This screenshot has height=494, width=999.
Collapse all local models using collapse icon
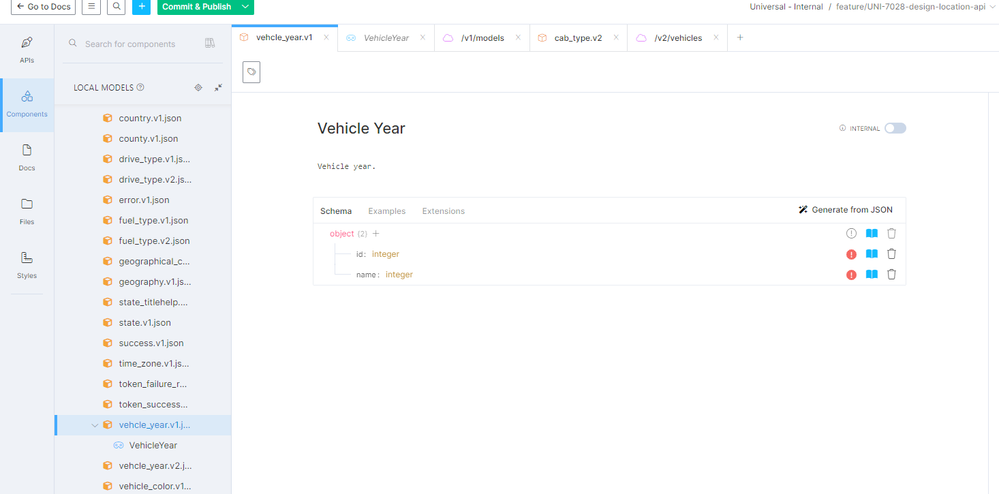[218, 88]
